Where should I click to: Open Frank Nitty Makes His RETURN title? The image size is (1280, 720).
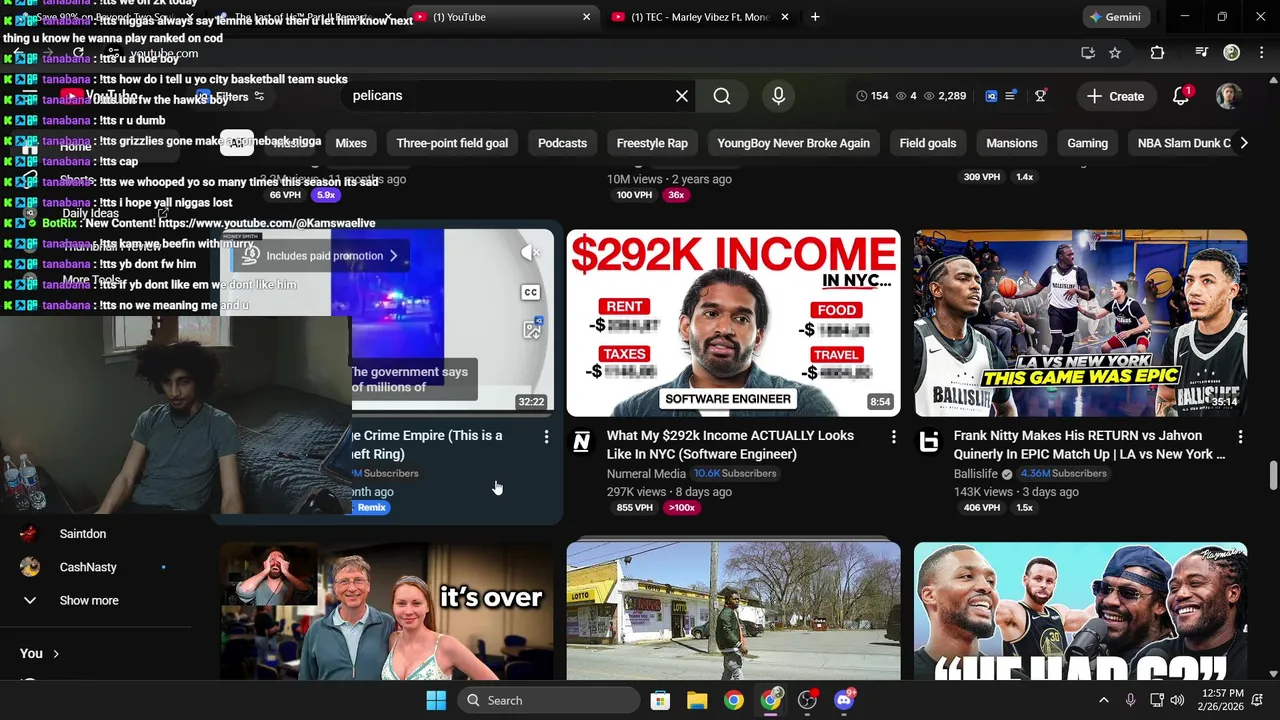pos(1090,445)
